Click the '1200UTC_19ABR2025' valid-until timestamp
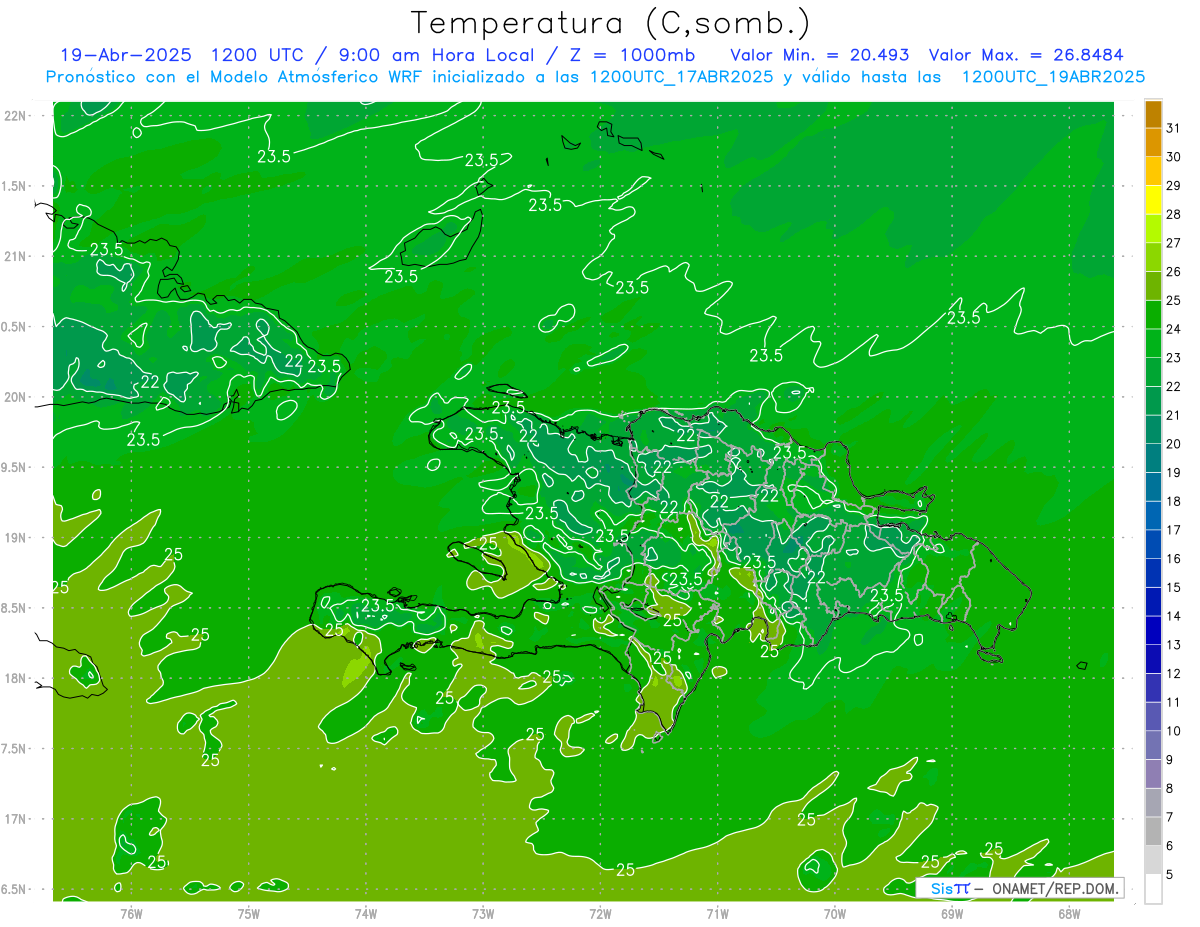 tap(1052, 77)
